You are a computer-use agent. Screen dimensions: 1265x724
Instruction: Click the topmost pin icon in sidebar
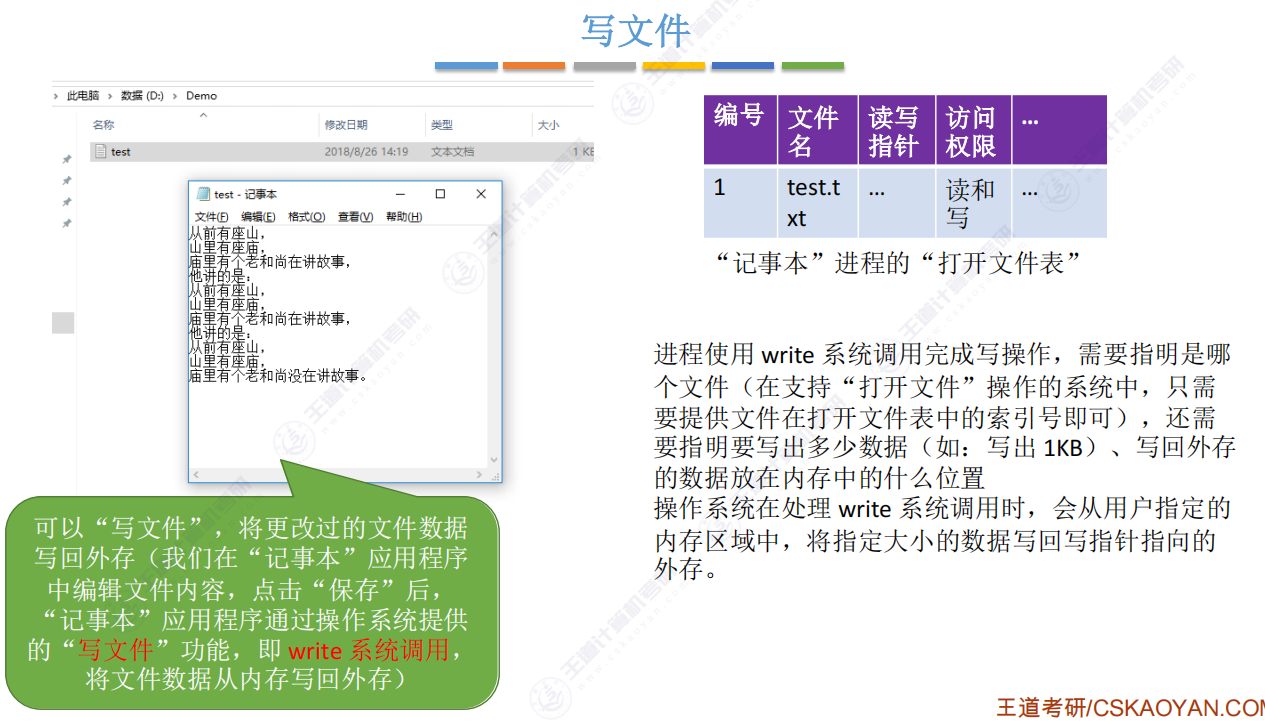tap(67, 159)
